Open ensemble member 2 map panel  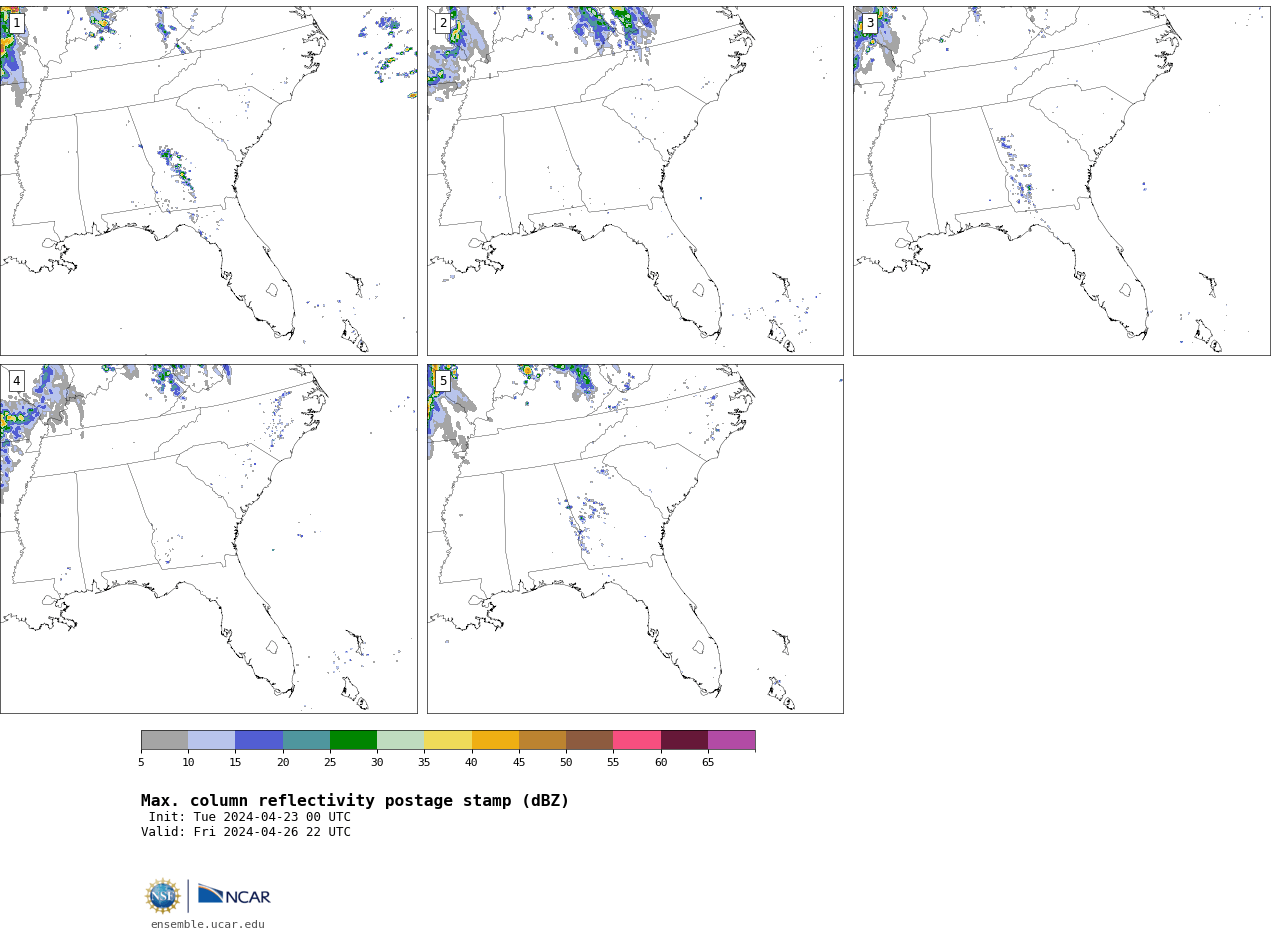click(635, 181)
